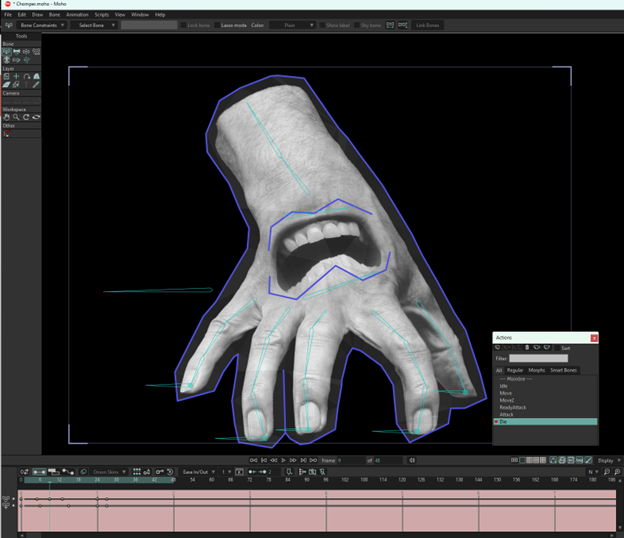
Task: Toggle the onion skin icon in timeline
Action: pos(84,472)
